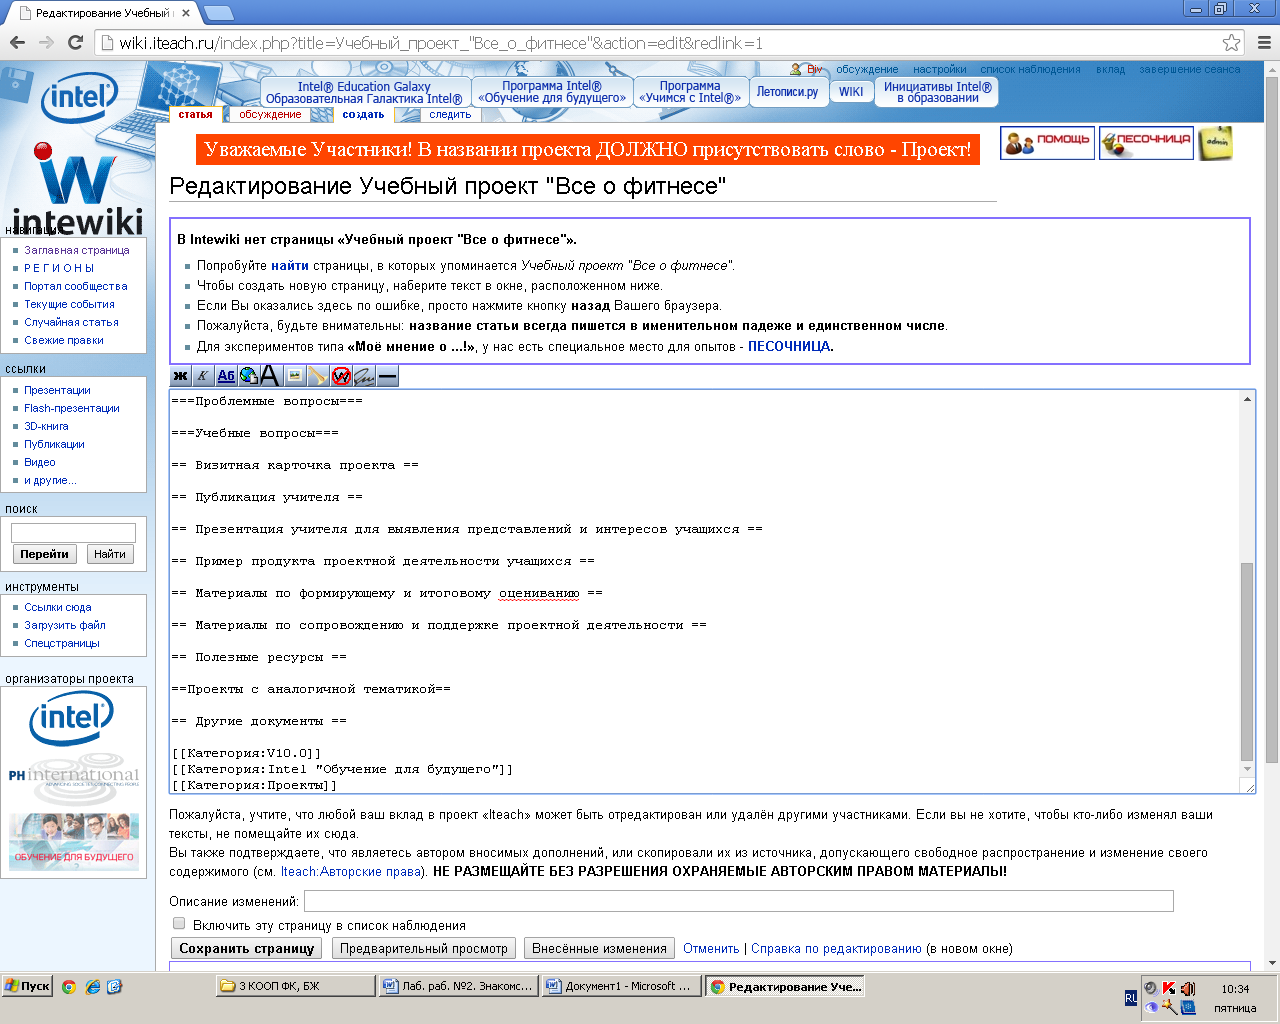Click the Intewiki logo
This screenshot has height=1024, width=1280.
point(78,190)
